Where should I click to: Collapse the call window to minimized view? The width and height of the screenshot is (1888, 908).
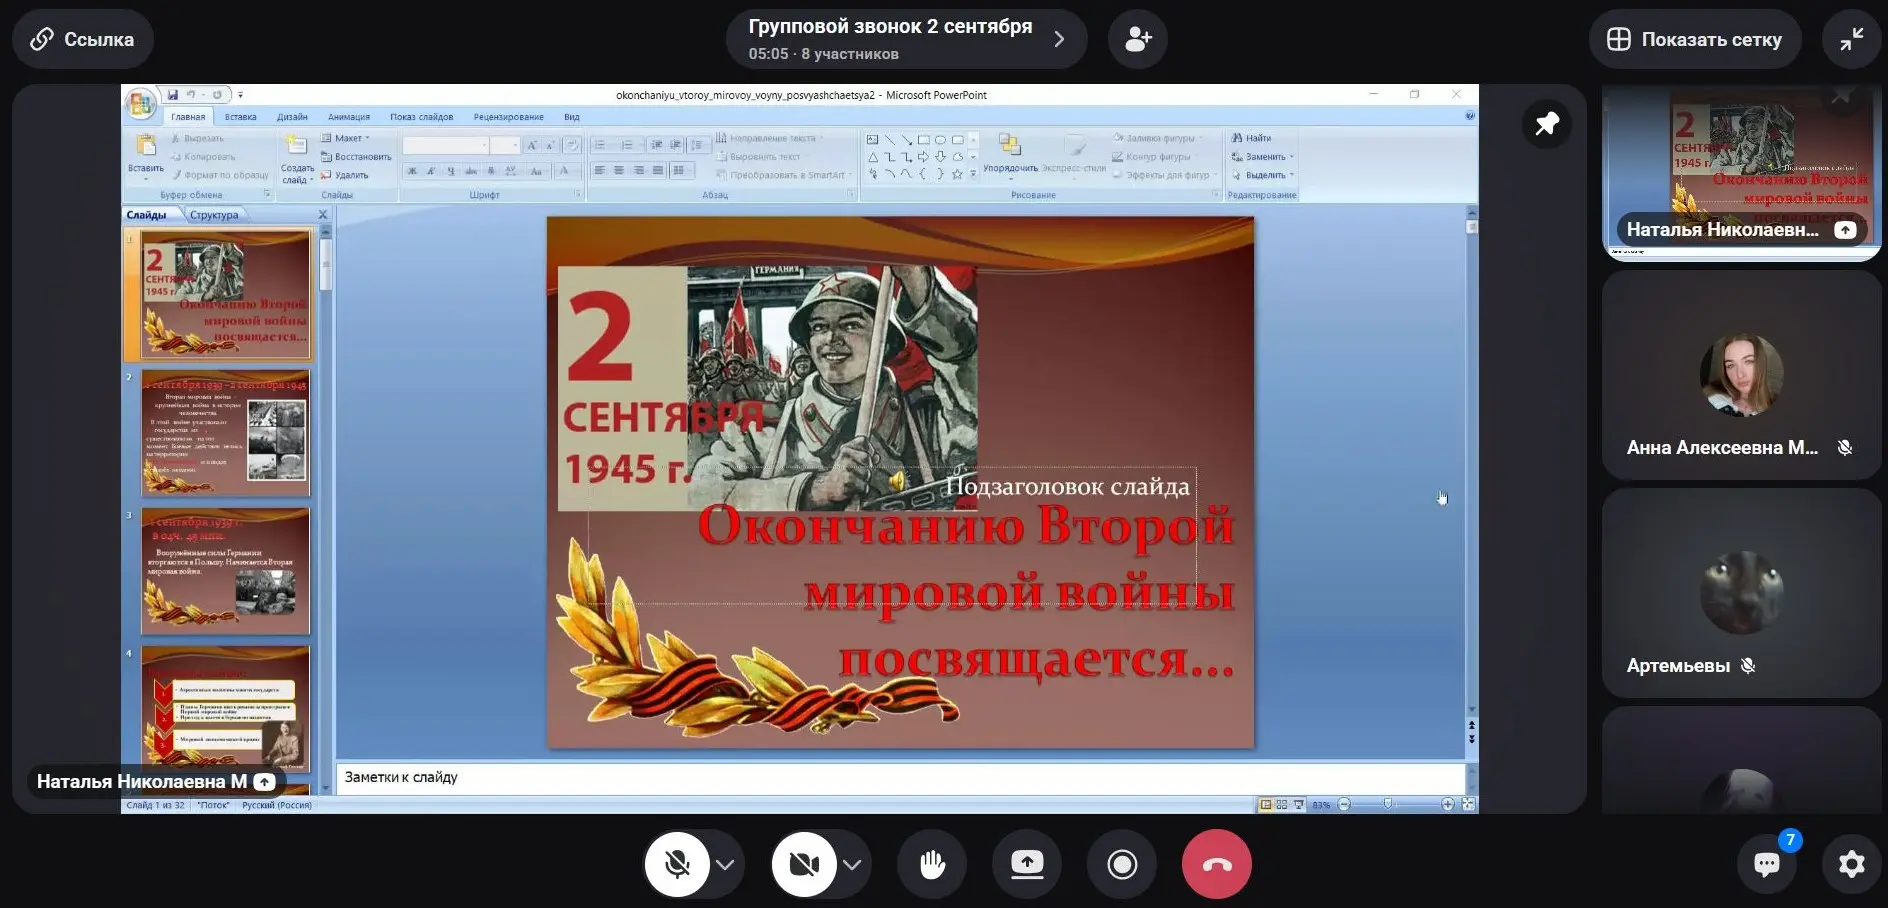click(x=1851, y=39)
